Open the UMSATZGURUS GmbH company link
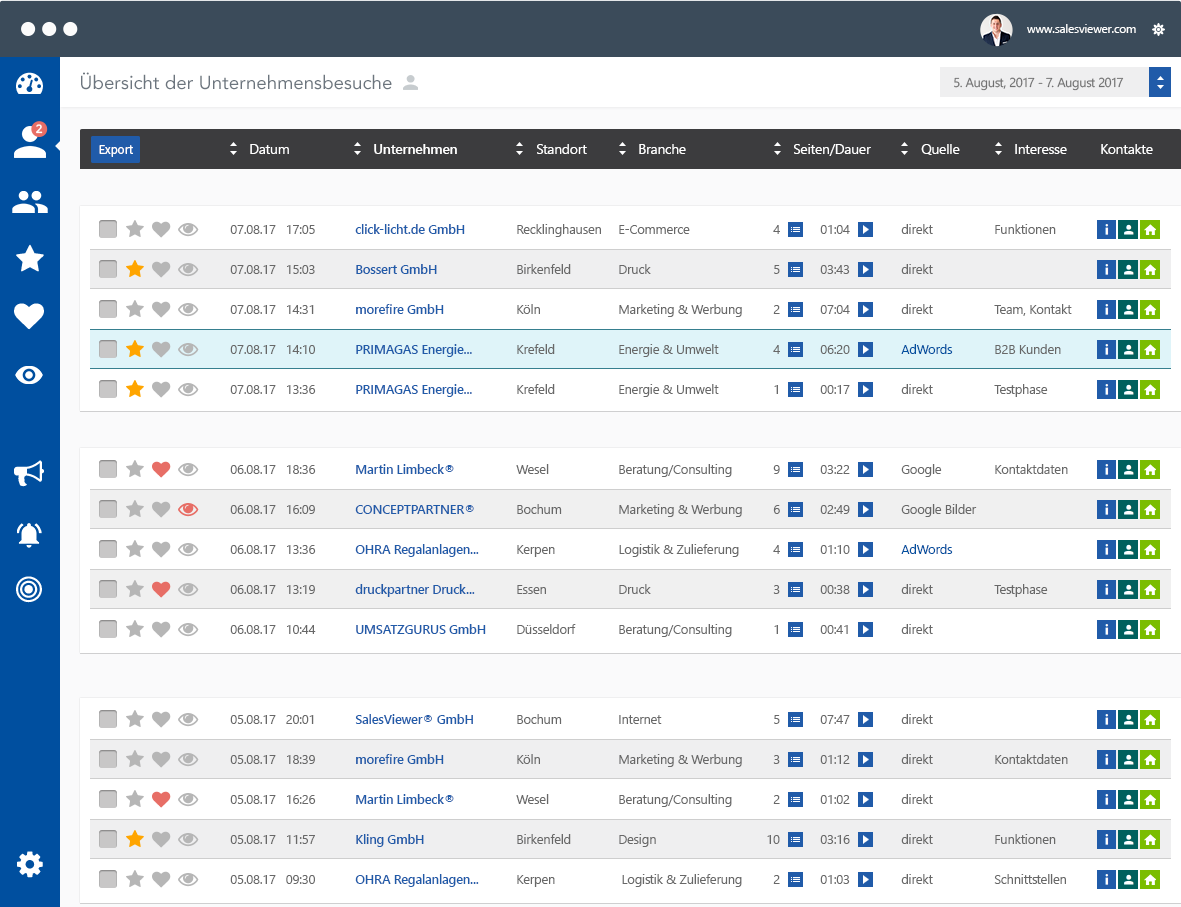1181x907 pixels. pos(420,630)
